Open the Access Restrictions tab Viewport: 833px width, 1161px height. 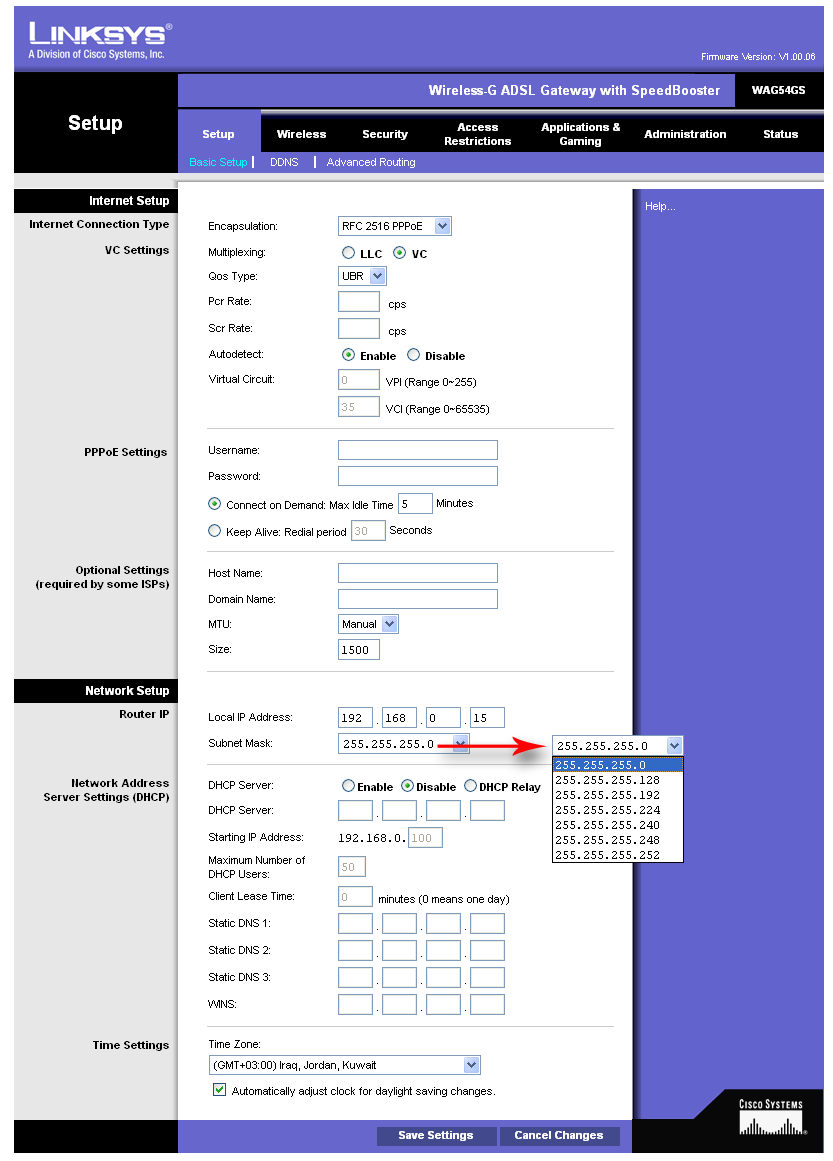(x=478, y=134)
